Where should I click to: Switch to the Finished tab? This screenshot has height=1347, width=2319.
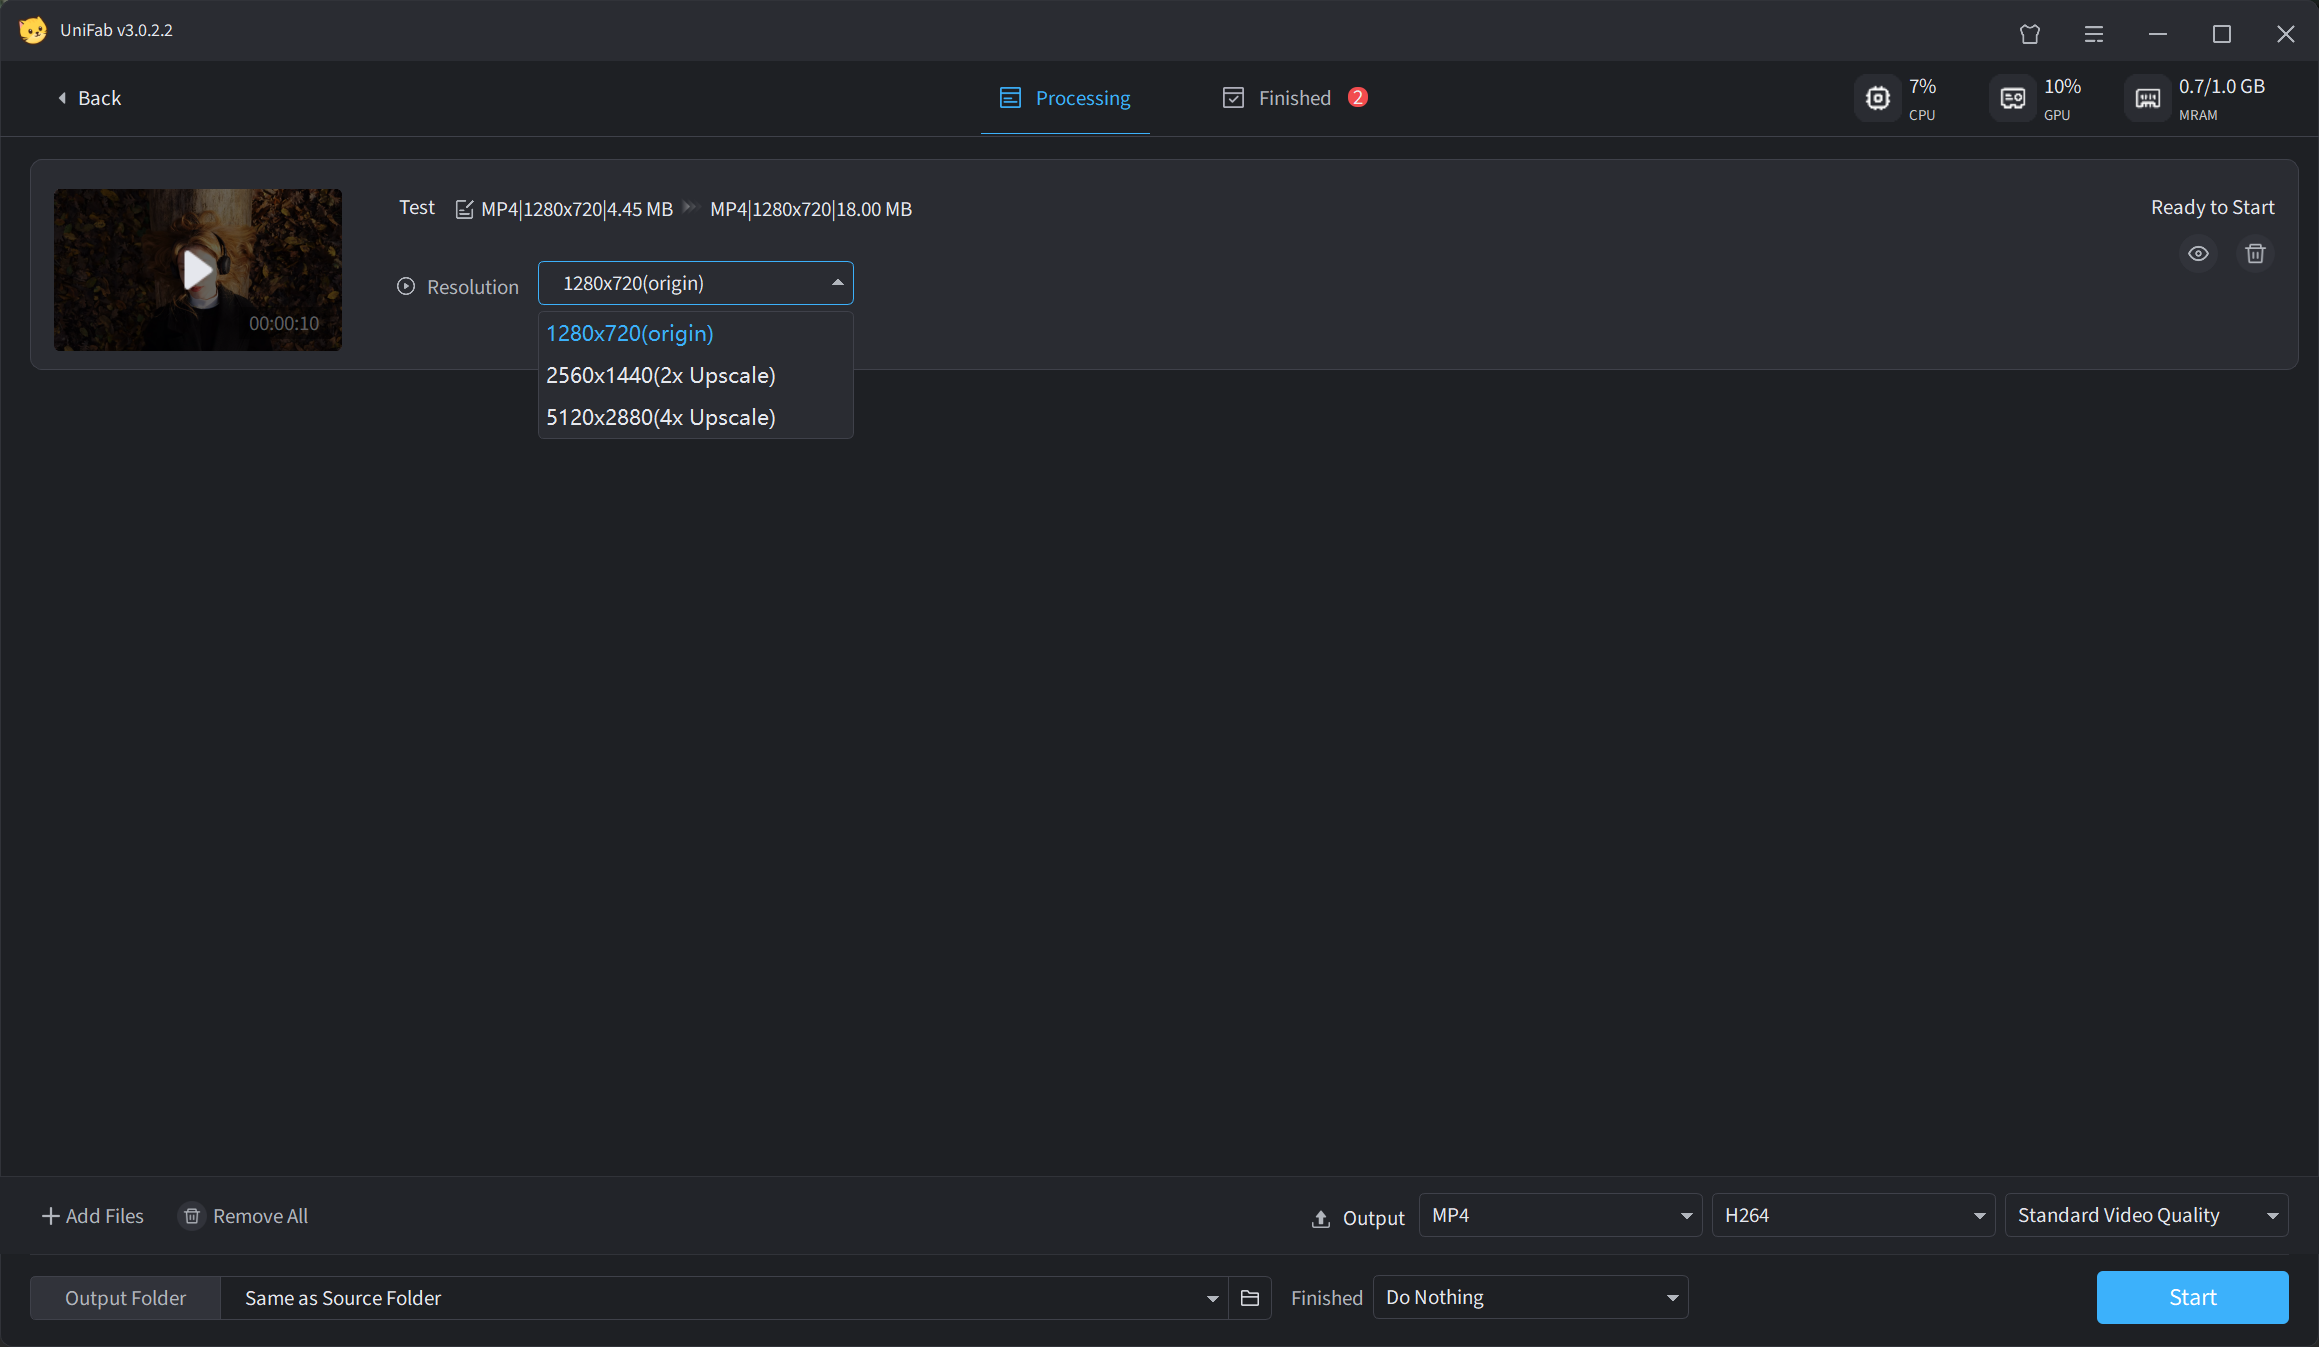click(x=1277, y=98)
